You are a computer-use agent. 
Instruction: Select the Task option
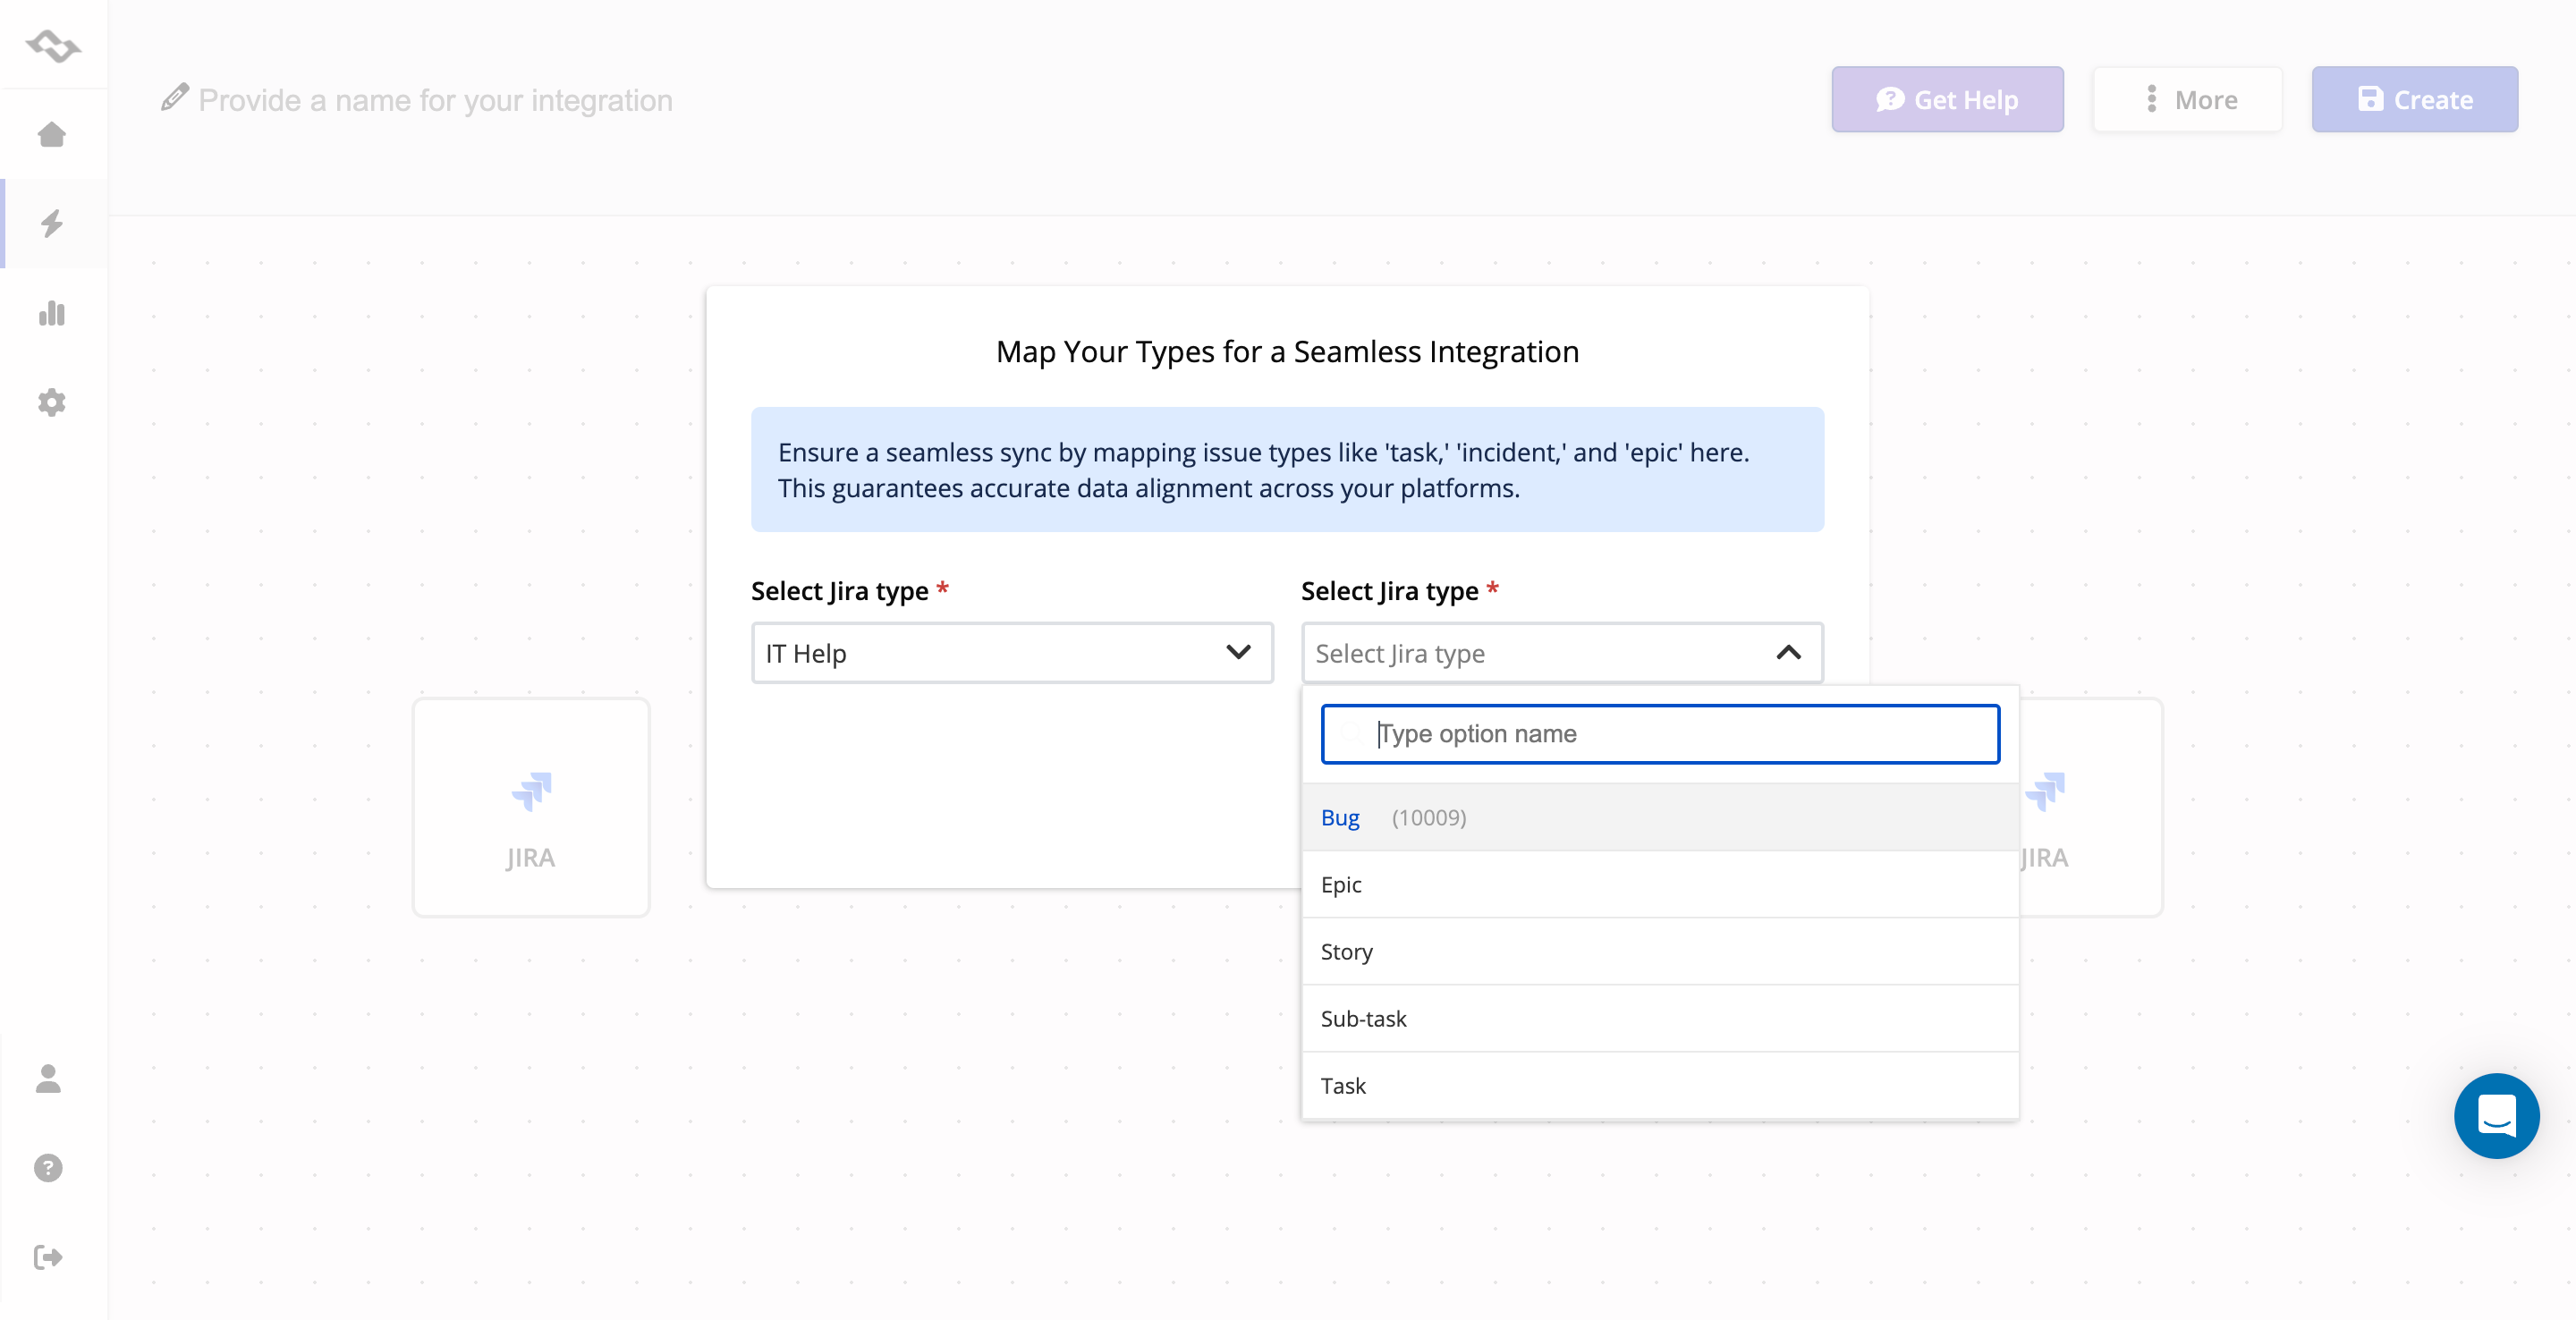click(1660, 1085)
